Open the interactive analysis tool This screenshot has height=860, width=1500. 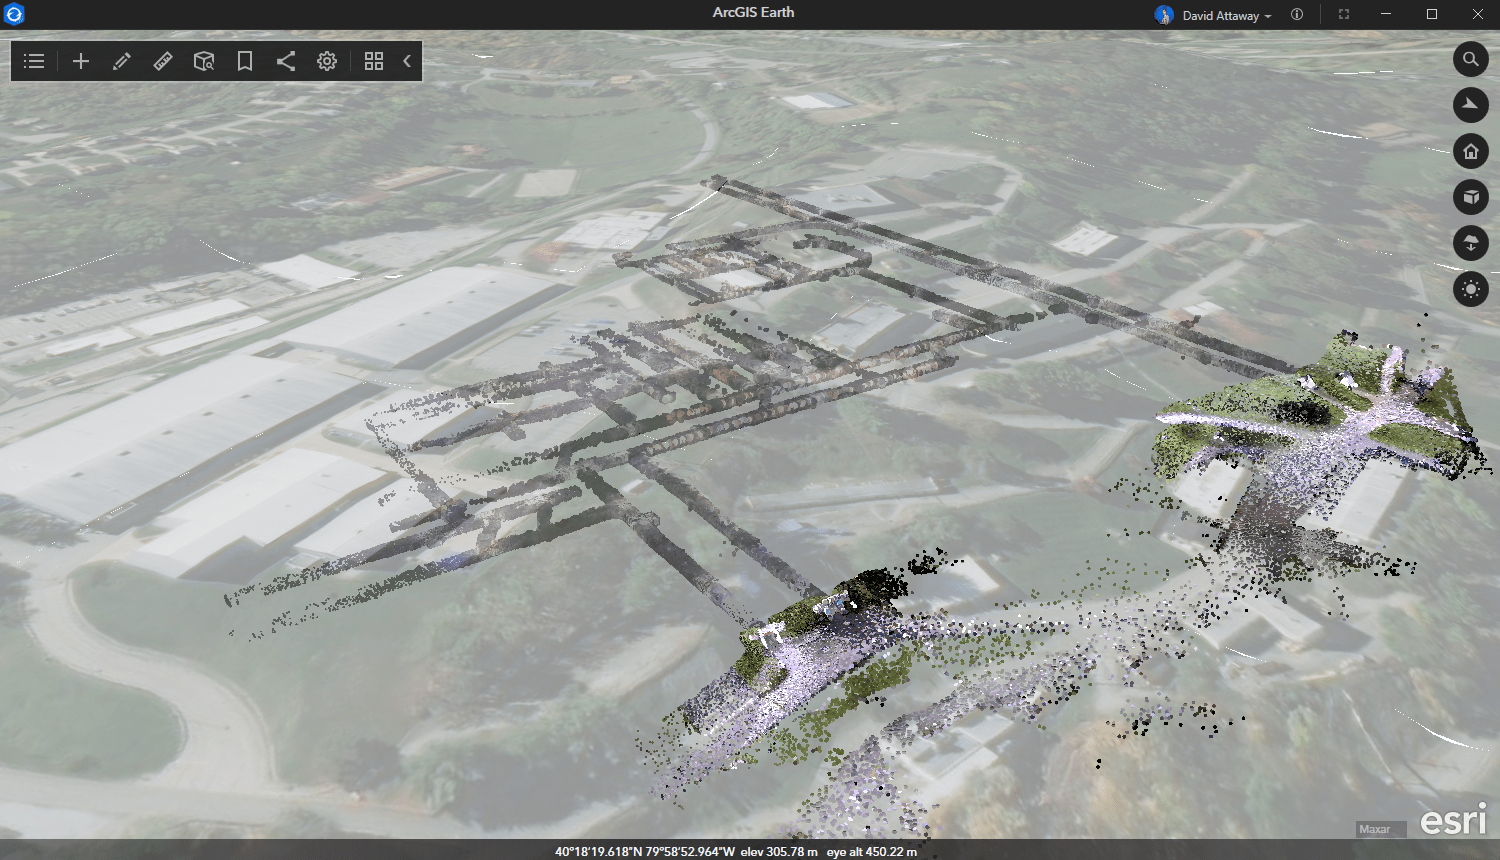point(204,61)
